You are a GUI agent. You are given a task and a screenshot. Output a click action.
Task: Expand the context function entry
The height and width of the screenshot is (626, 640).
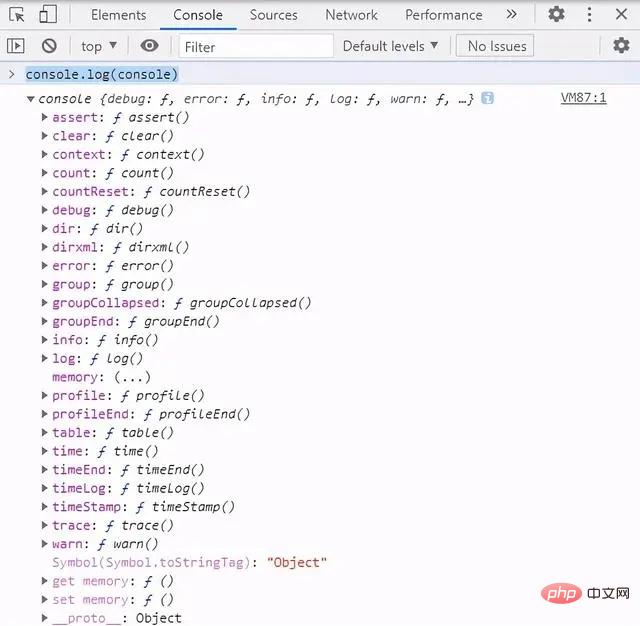coord(44,155)
